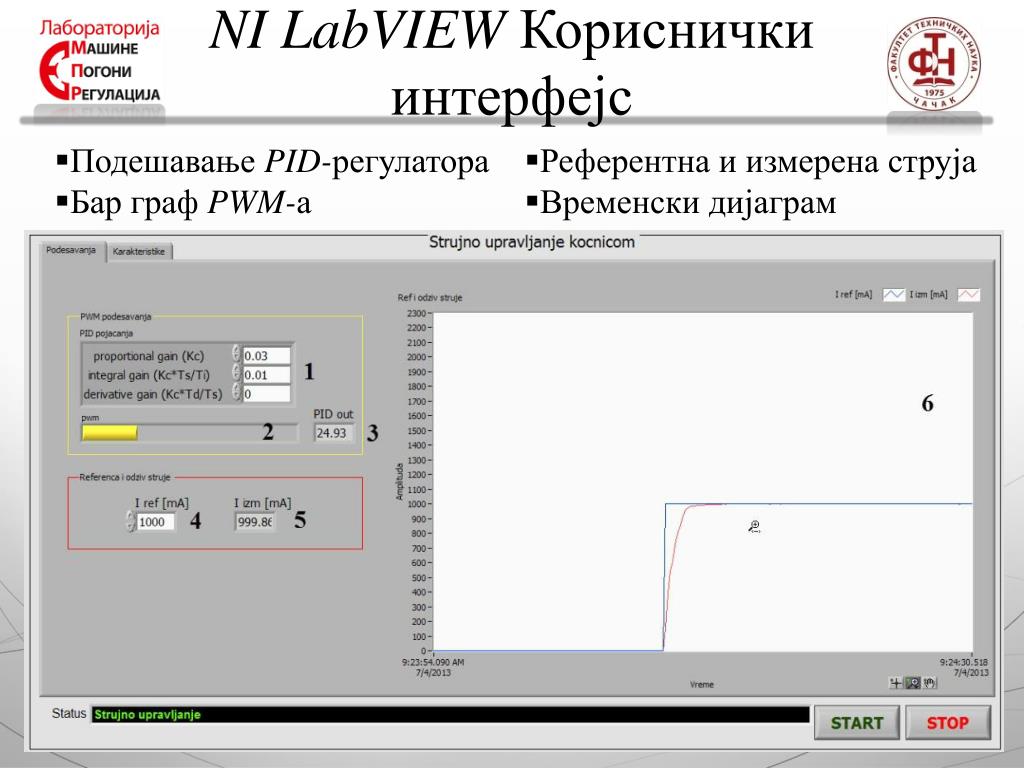The image size is (1024, 768).
Task: Click the 1000 y-axis tick label
Action: tap(416, 504)
